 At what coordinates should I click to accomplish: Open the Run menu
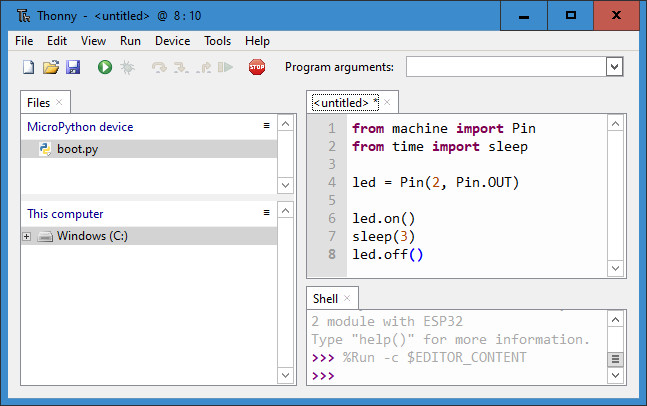pyautogui.click(x=130, y=41)
